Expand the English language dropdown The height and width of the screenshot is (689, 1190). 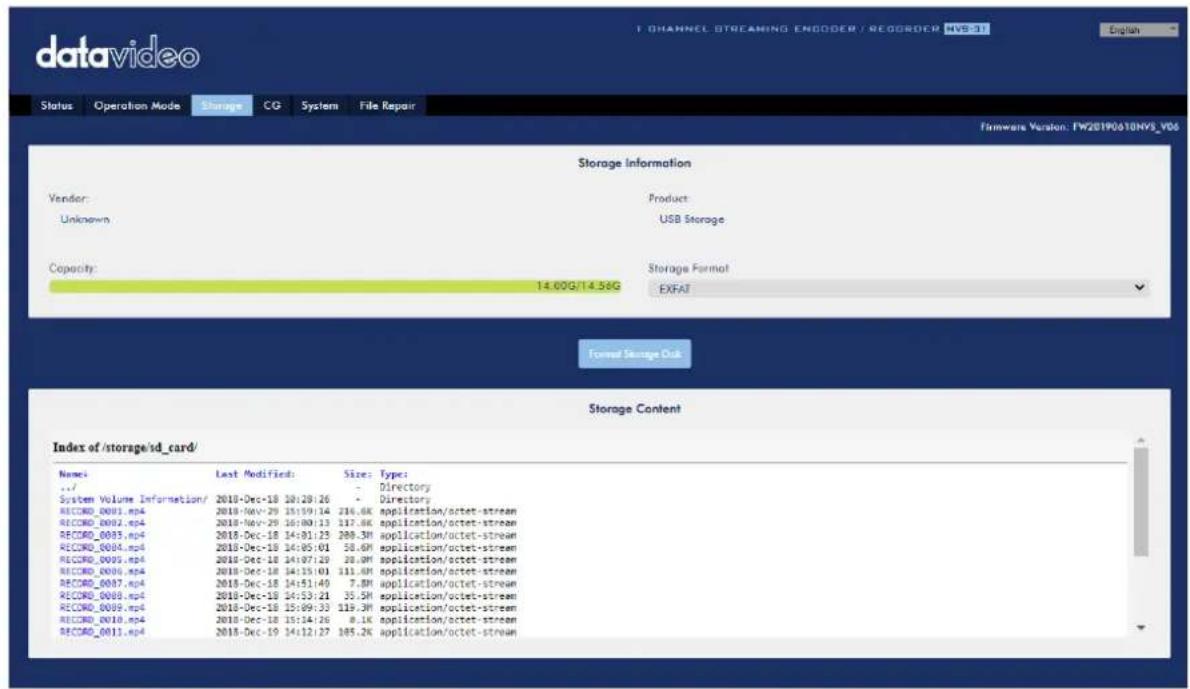click(x=1138, y=30)
